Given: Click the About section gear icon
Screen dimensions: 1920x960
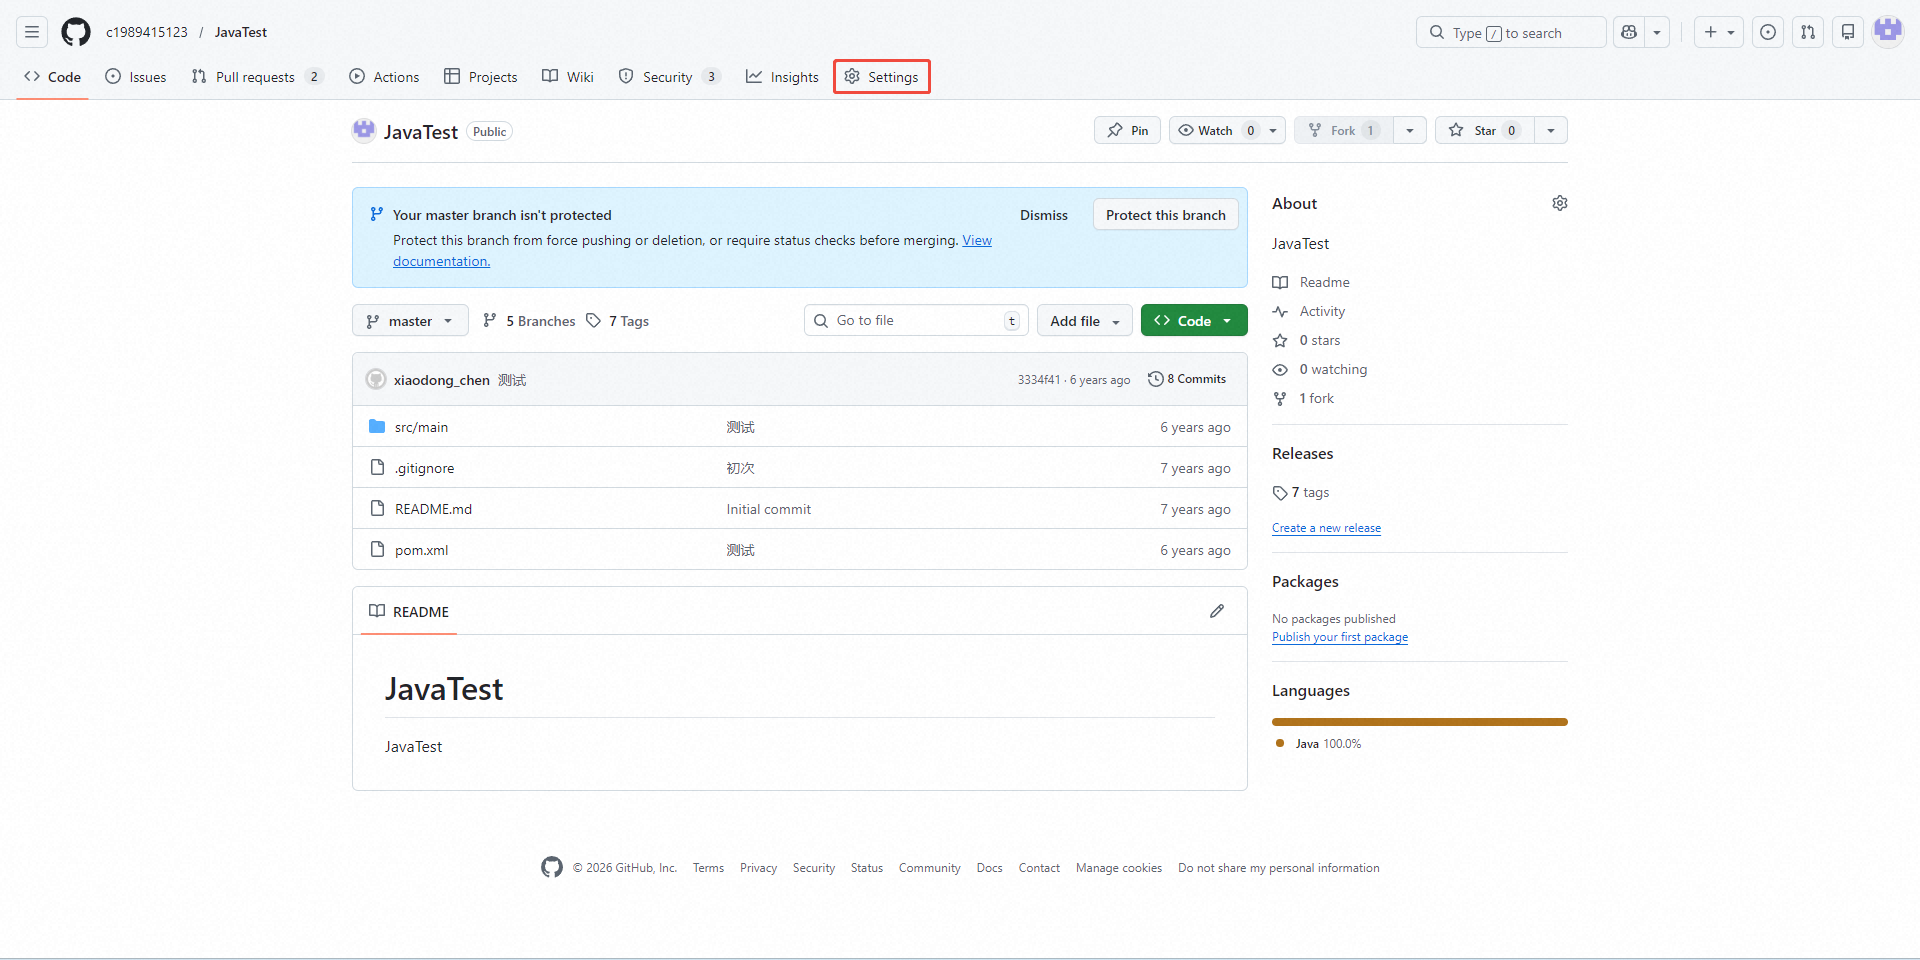Looking at the screenshot, I should click(x=1559, y=204).
